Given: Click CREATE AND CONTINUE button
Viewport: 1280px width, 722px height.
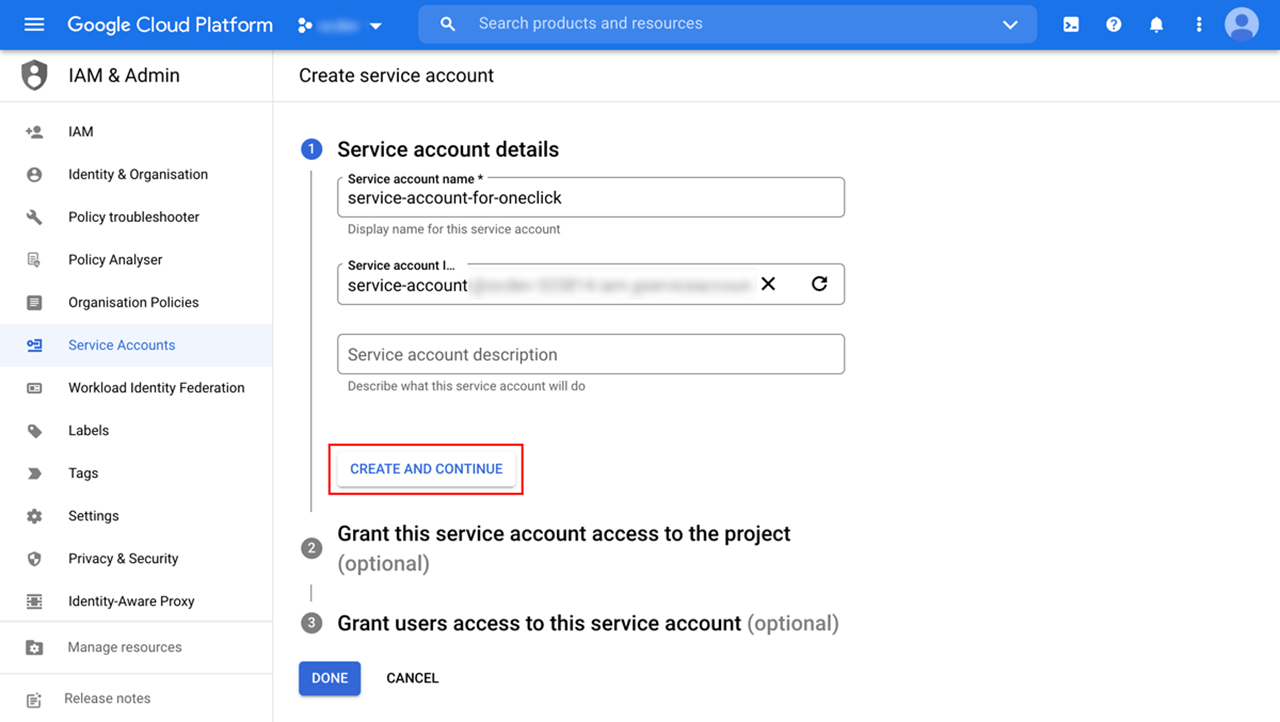Looking at the screenshot, I should pyautogui.click(x=427, y=469).
